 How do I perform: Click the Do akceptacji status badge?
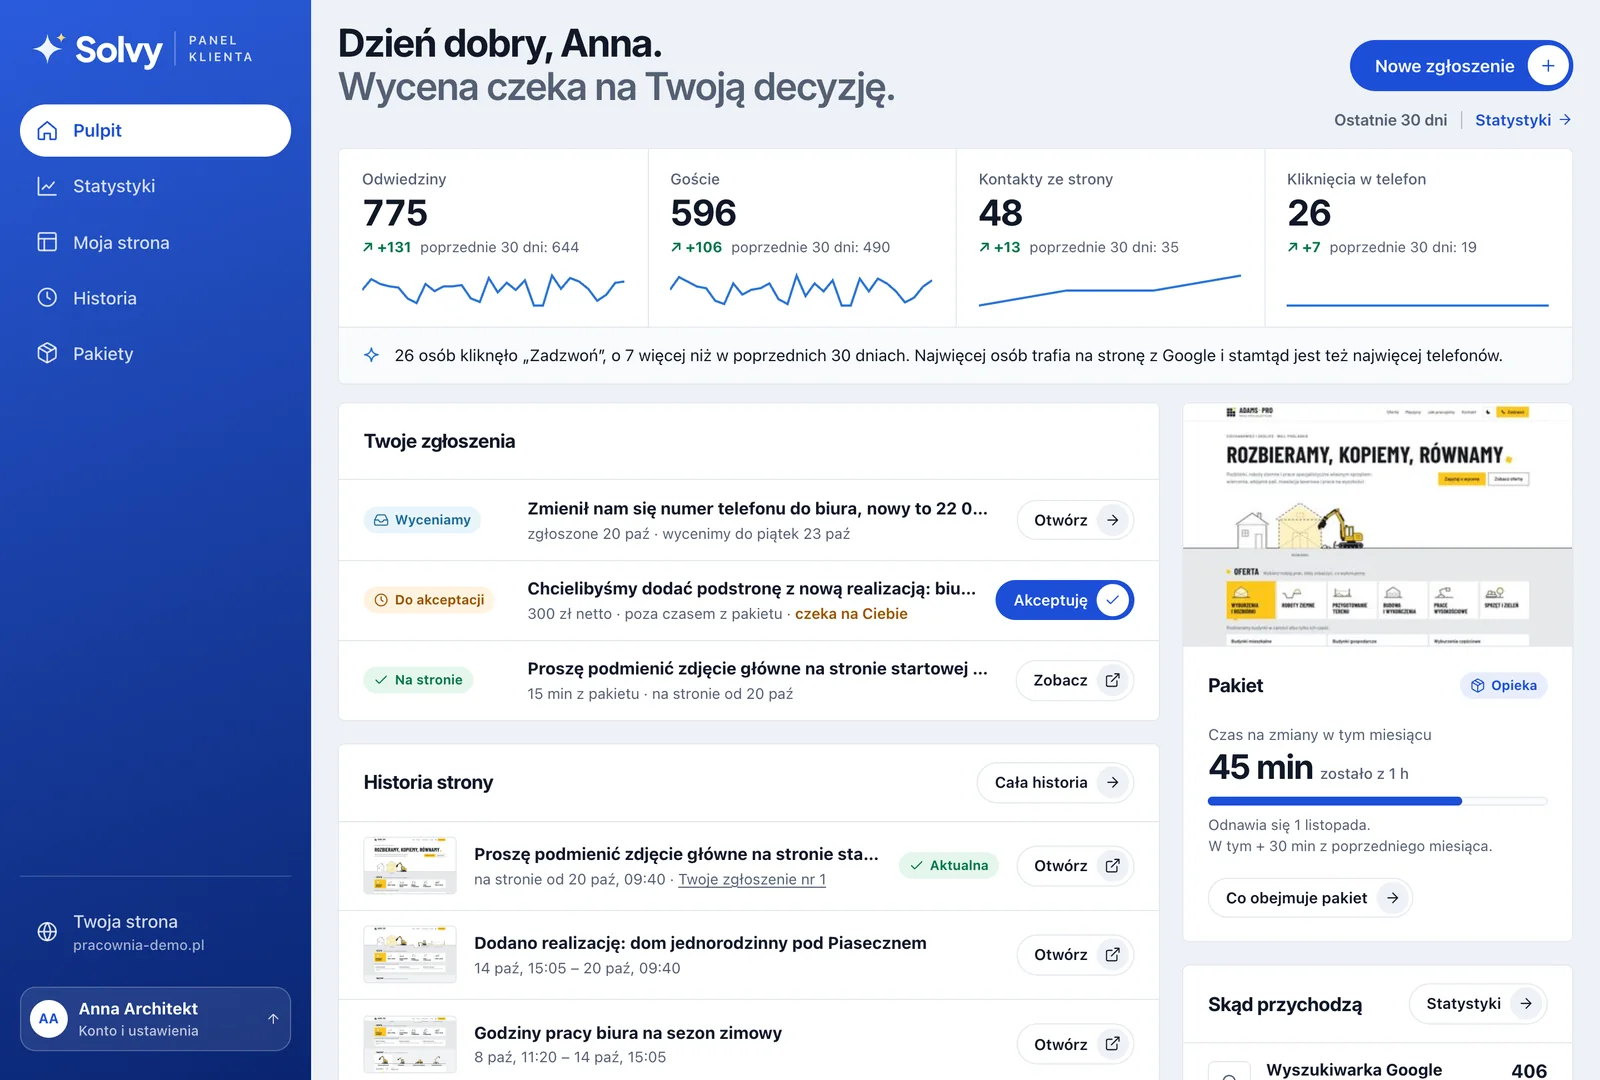(429, 600)
